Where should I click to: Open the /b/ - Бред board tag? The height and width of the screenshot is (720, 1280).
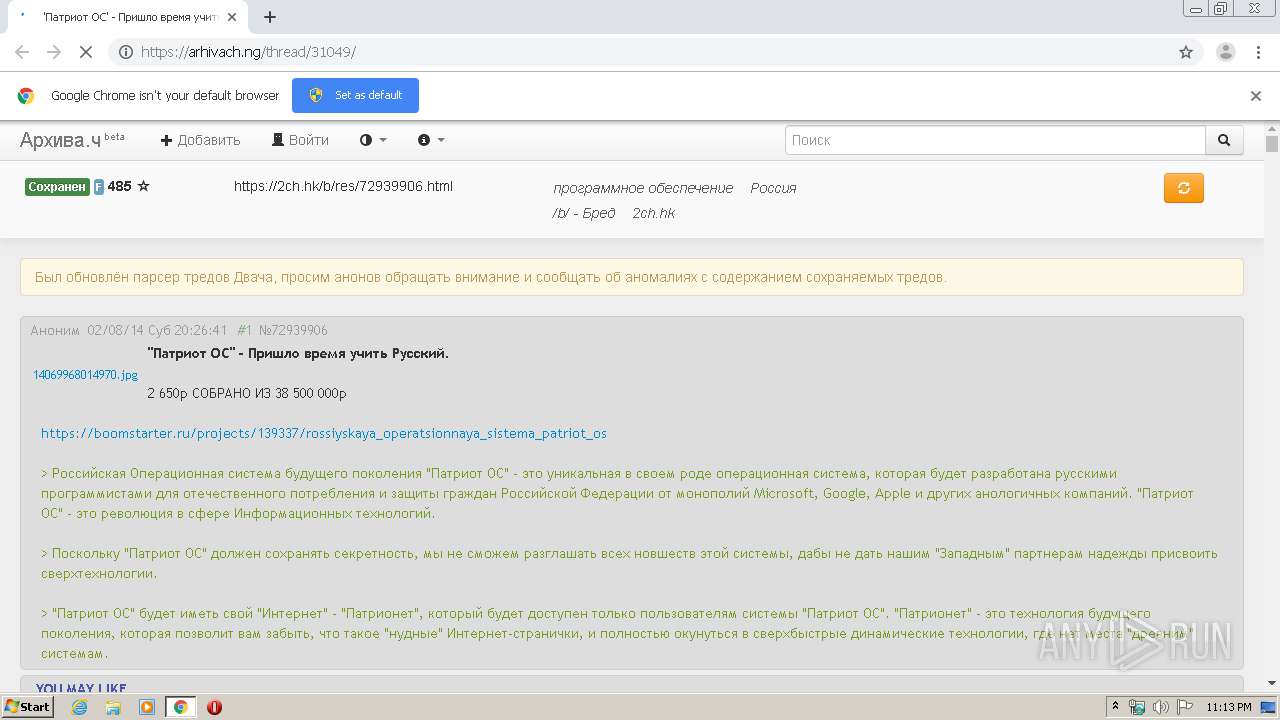pos(584,213)
